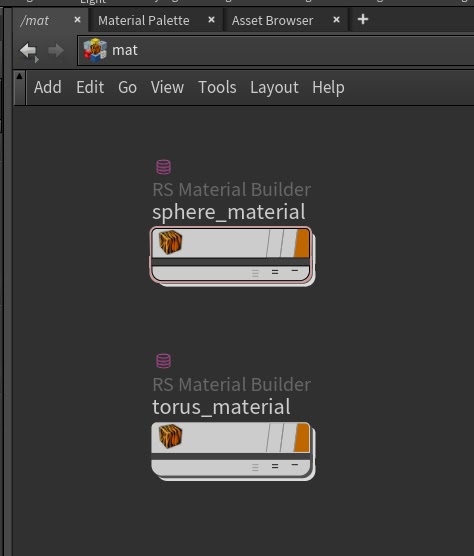Expand sphere_material node inputs with equals icon

pos(275,272)
